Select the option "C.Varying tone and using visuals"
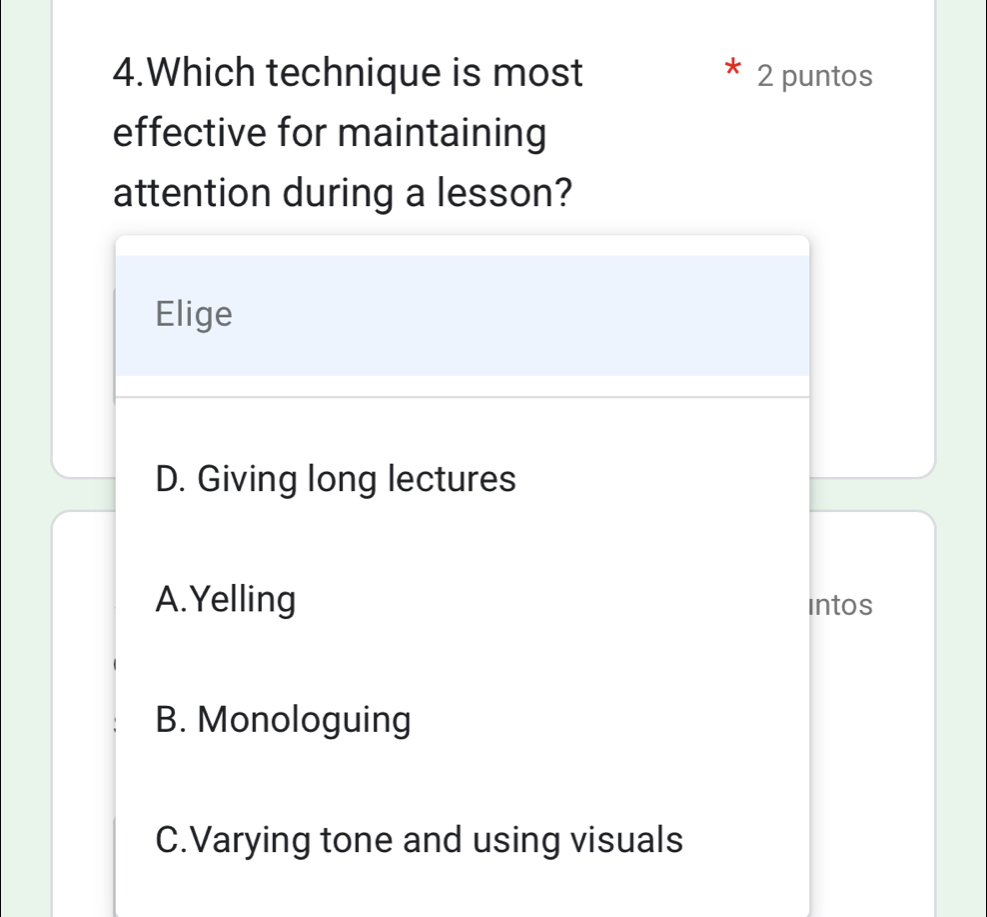This screenshot has height=917, width=987. coord(418,840)
